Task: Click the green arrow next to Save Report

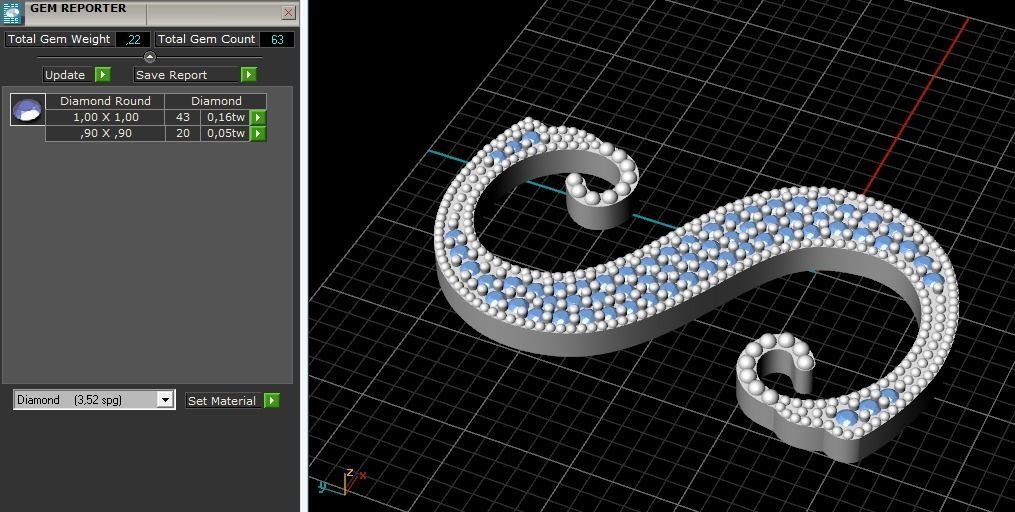Action: pyautogui.click(x=249, y=75)
